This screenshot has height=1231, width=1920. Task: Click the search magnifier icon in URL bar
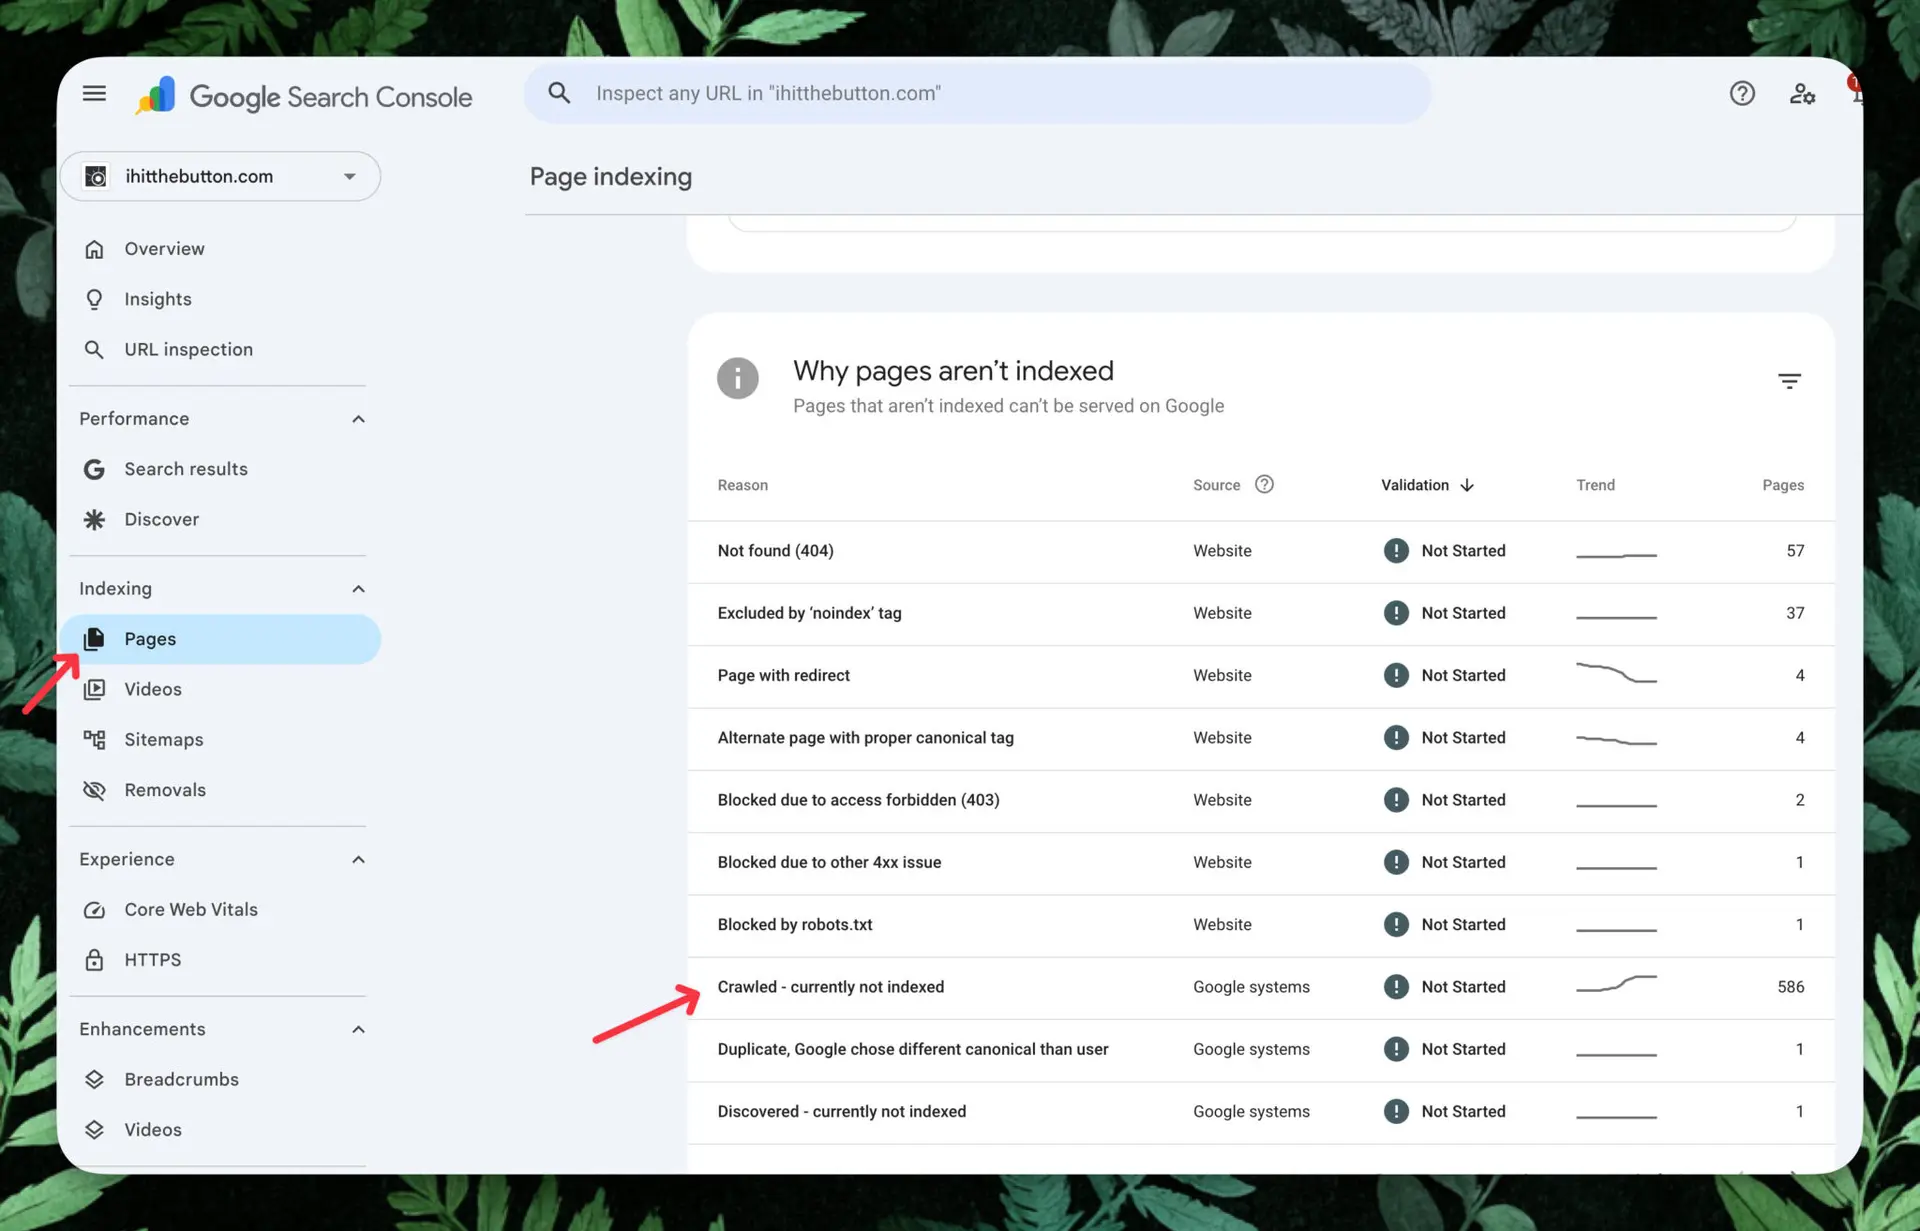pyautogui.click(x=559, y=93)
